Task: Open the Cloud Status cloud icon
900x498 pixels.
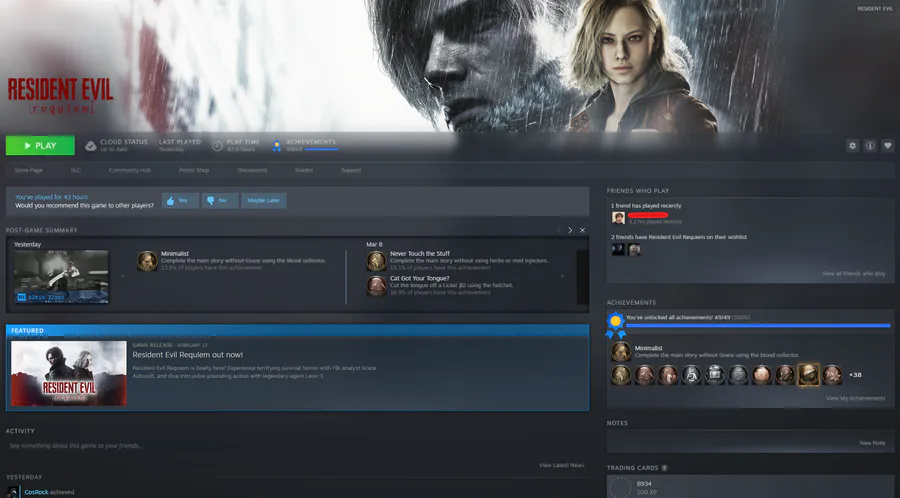Action: [91, 146]
